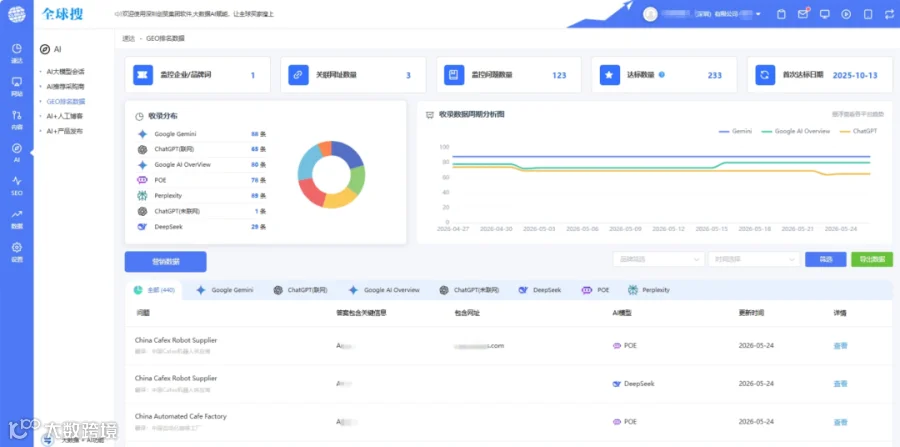Viewport: 900px width, 447px height.
Task: Switch to the POE tab
Action: 595,290
